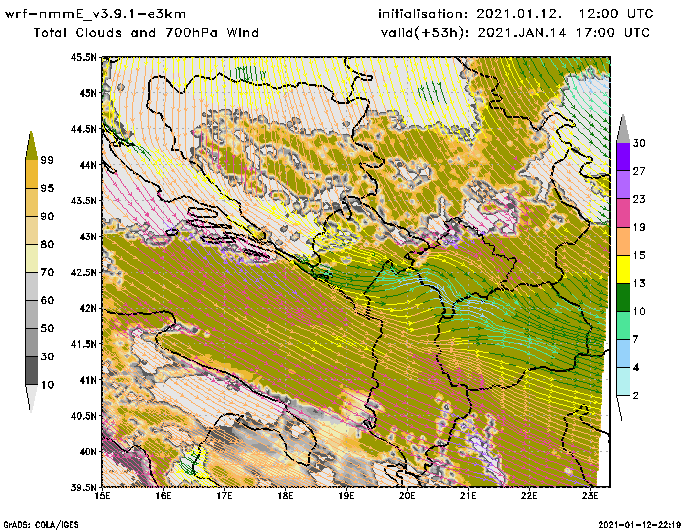Viewport: 700px width, 530px height.
Task: Click the 22E longitude label
Action: pyautogui.click(x=529, y=496)
